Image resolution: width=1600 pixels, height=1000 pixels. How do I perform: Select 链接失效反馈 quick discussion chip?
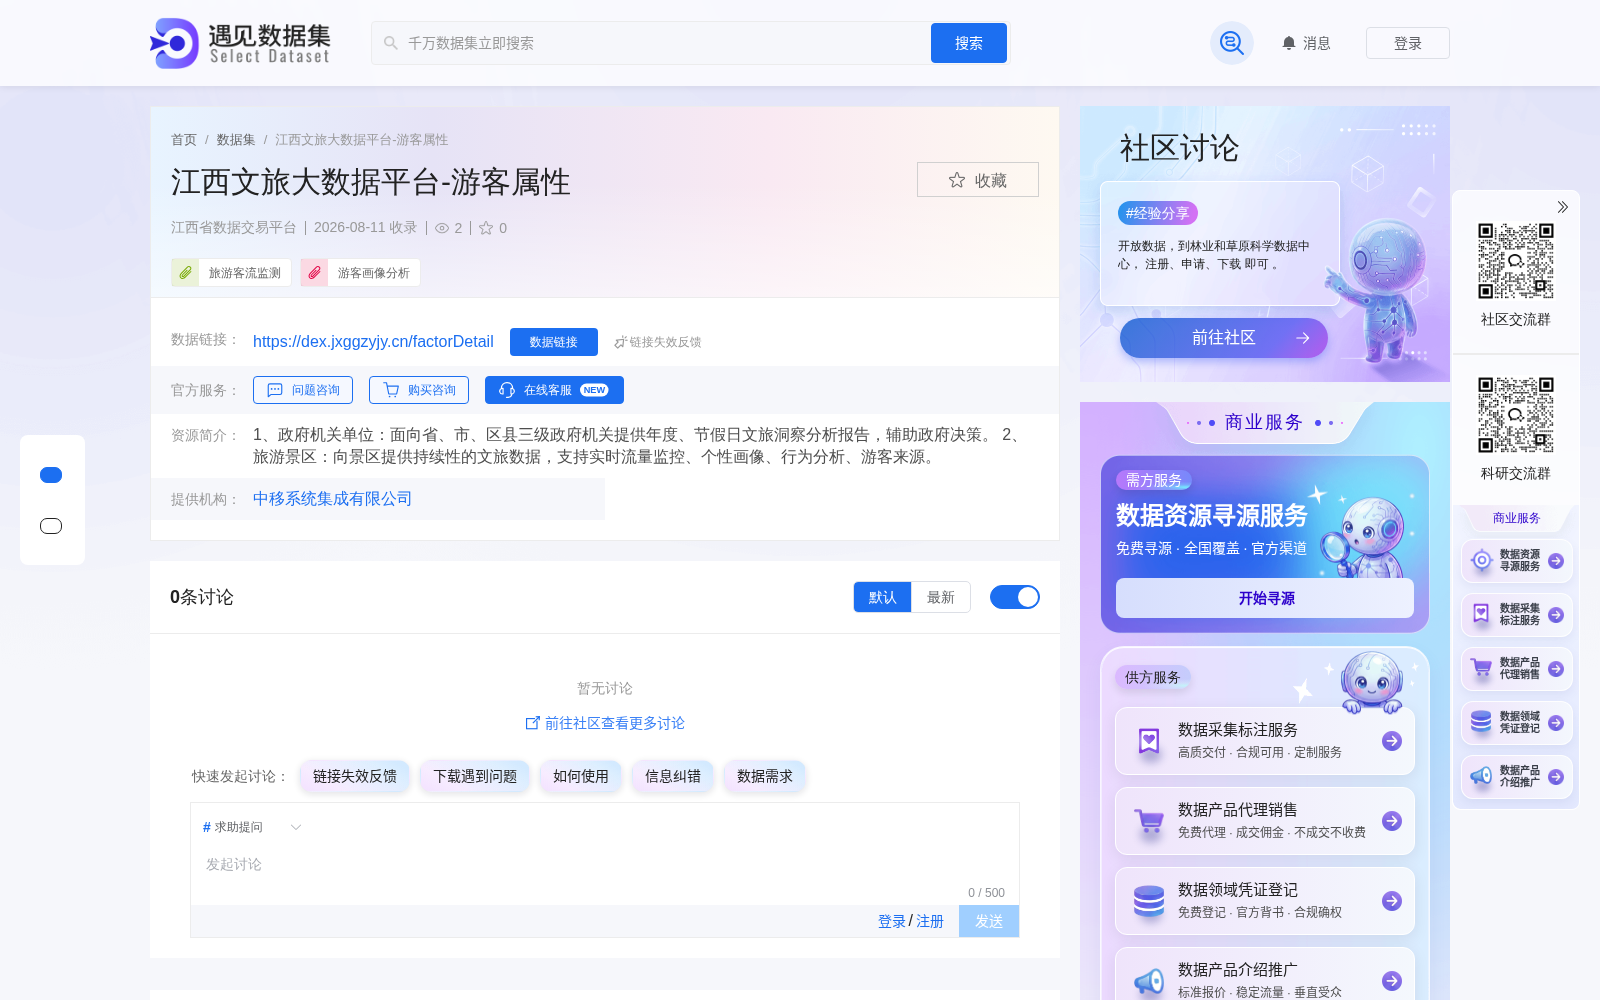click(355, 776)
